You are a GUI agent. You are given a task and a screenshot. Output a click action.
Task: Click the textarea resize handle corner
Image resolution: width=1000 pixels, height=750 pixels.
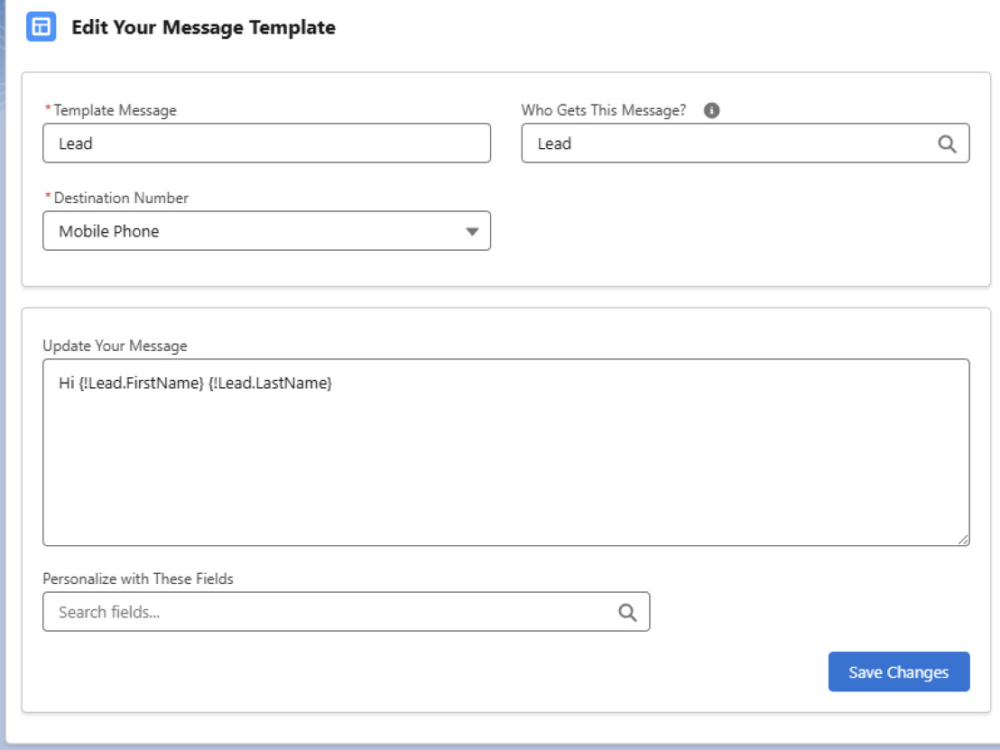963,540
